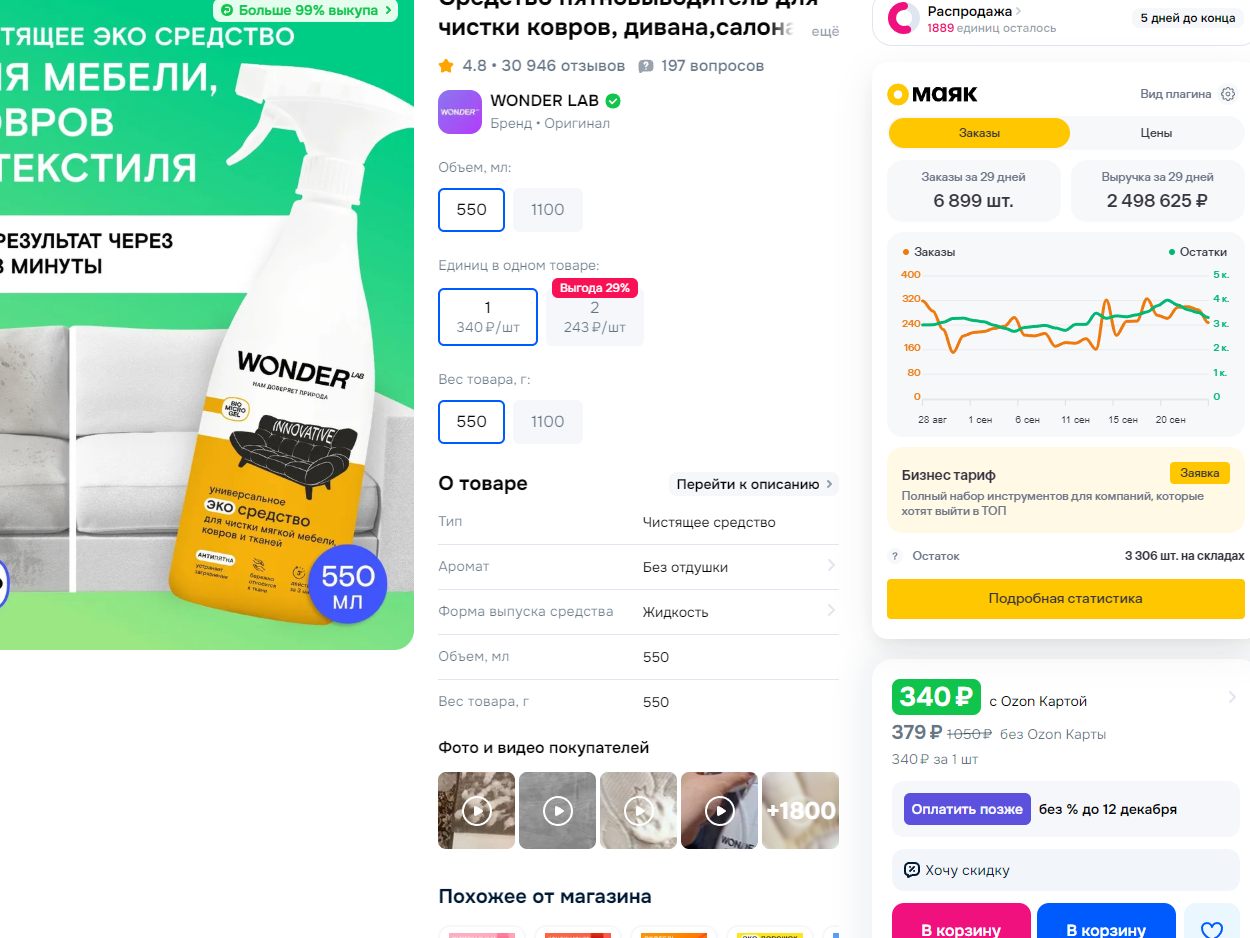Open plugin settings gear icon
This screenshot has height=938, width=1250.
point(1228,94)
